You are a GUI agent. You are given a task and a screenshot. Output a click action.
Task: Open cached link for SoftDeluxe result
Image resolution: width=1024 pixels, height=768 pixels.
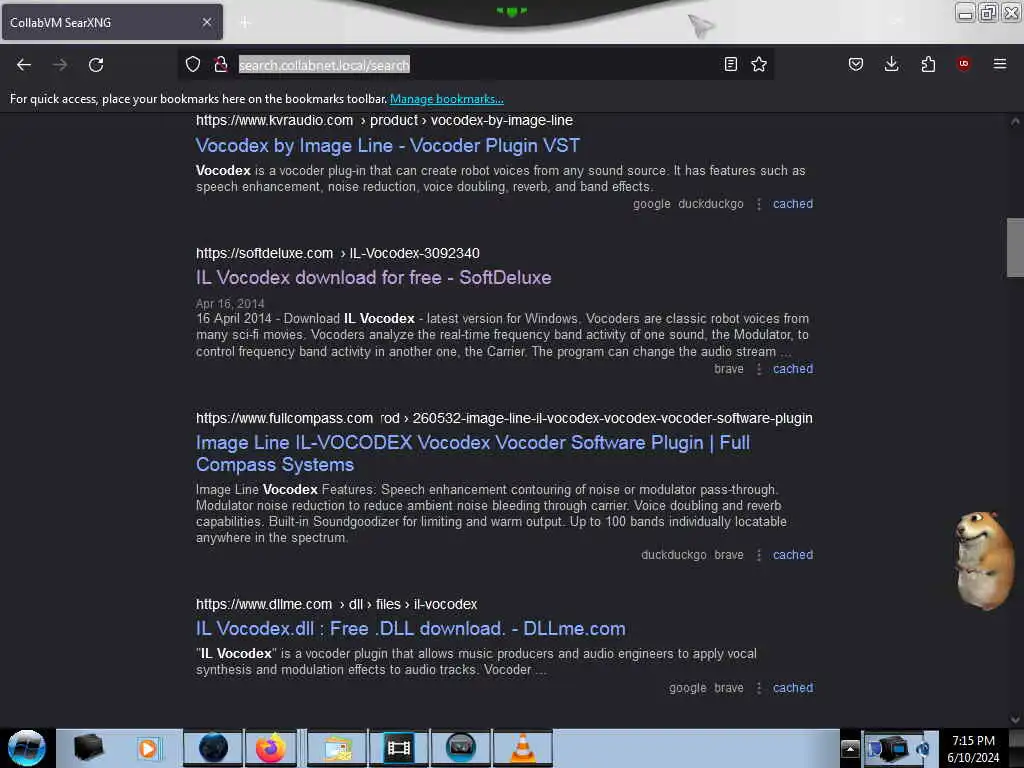(793, 369)
